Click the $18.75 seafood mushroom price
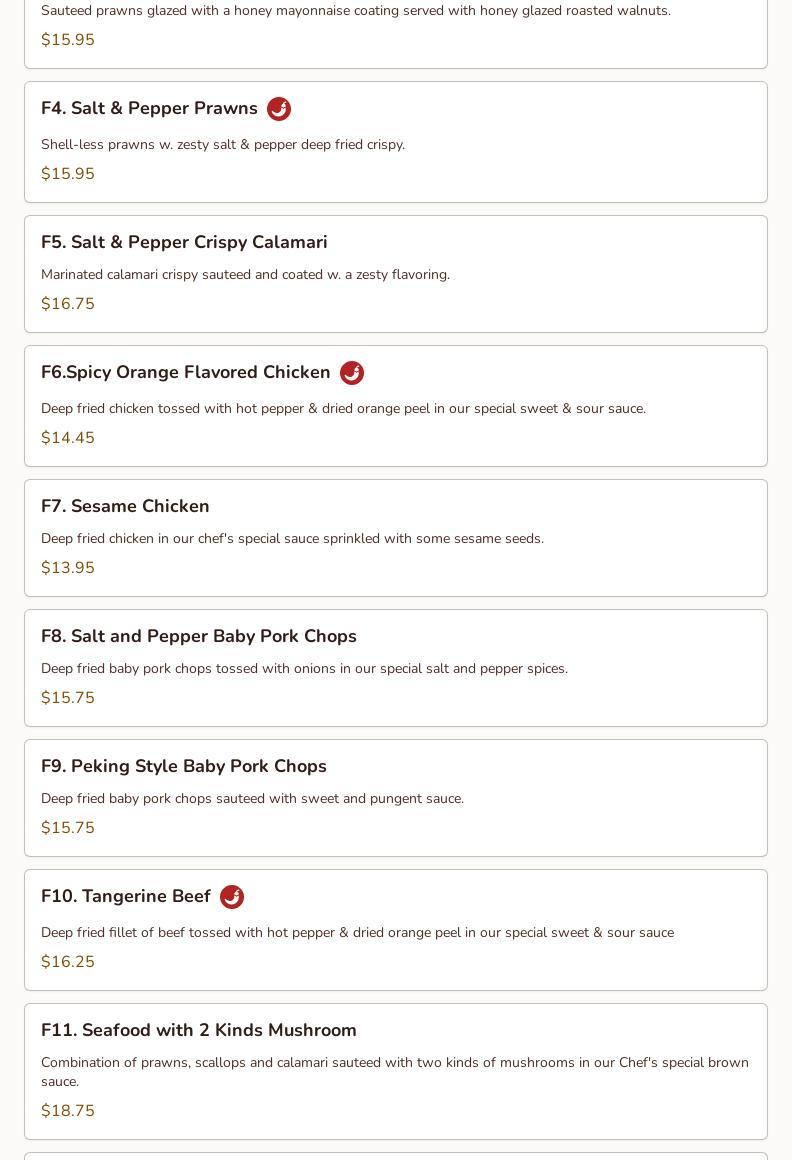792x1160 pixels. (x=68, y=1111)
